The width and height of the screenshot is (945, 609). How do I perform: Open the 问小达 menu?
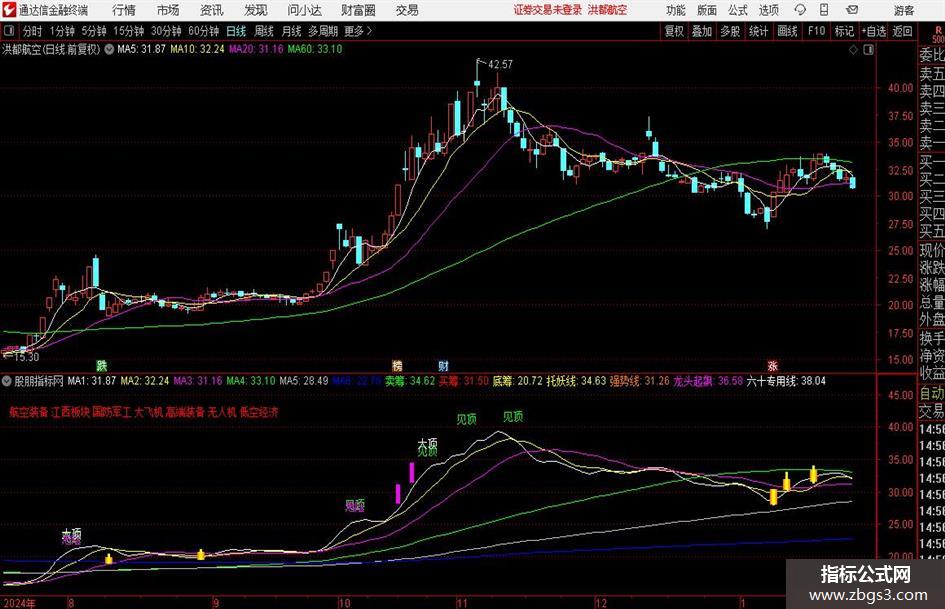pyautogui.click(x=304, y=10)
